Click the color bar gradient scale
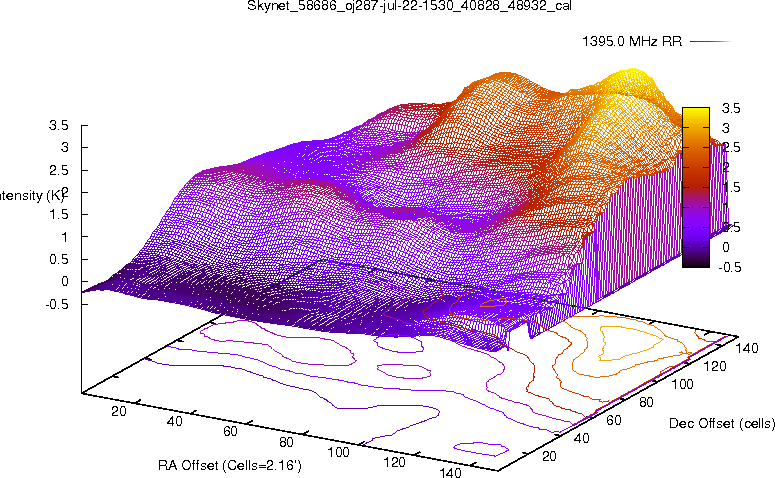 [x=696, y=187]
